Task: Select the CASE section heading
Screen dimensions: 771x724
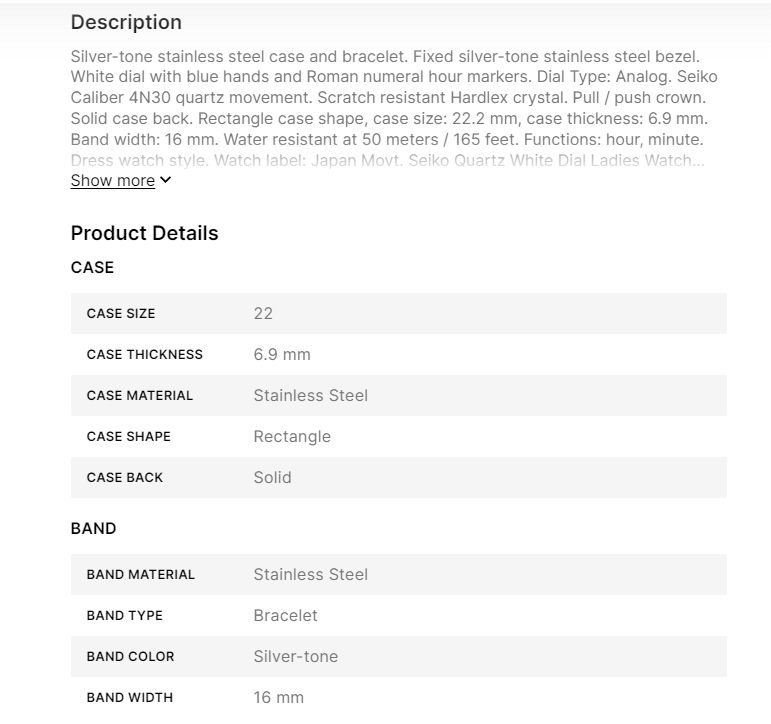Action: click(x=92, y=267)
